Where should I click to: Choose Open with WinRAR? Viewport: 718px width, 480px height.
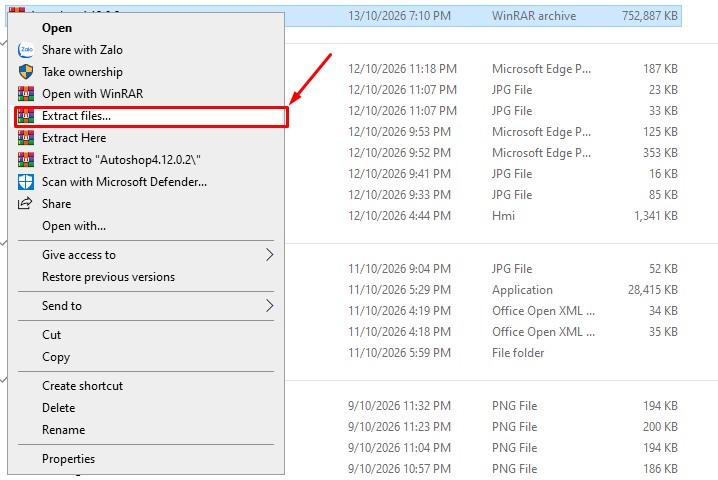pyautogui.click(x=92, y=94)
